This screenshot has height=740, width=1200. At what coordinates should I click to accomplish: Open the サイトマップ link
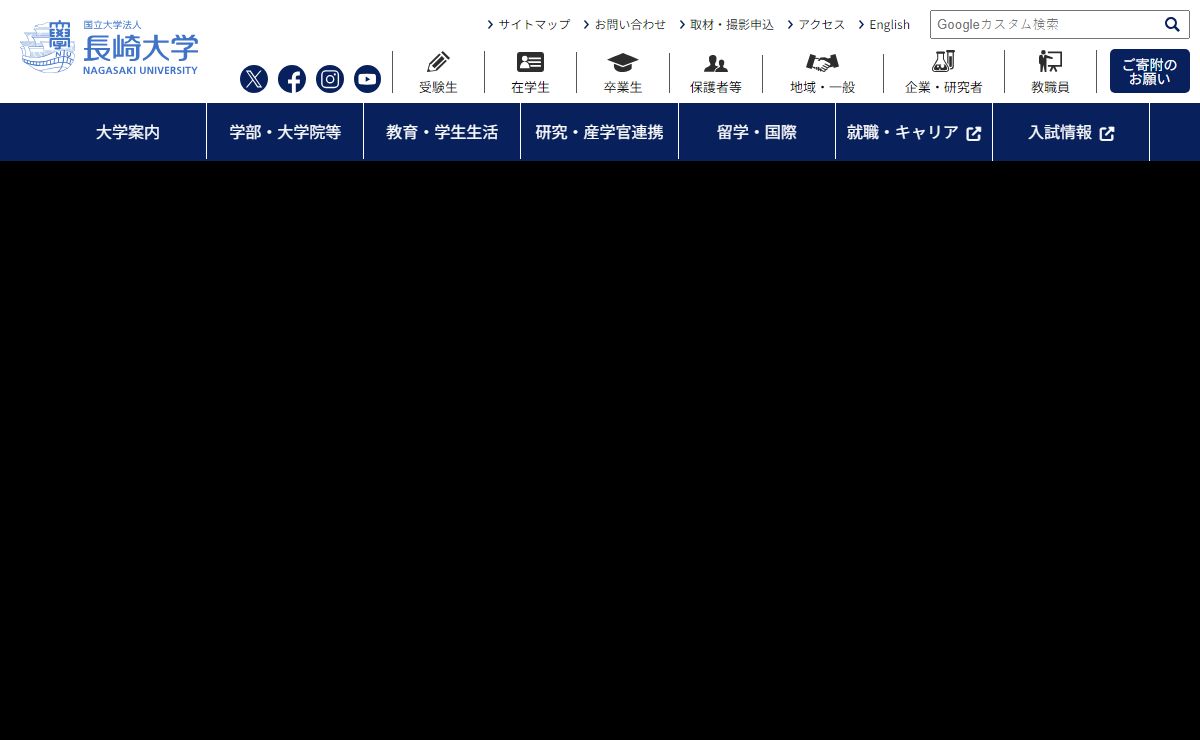534,24
